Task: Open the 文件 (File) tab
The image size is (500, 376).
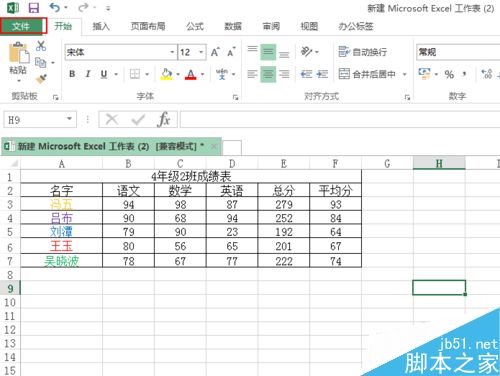Action: (21, 26)
